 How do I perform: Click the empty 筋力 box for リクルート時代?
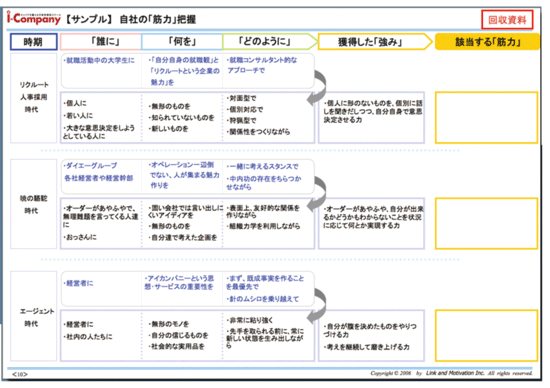click(487, 118)
